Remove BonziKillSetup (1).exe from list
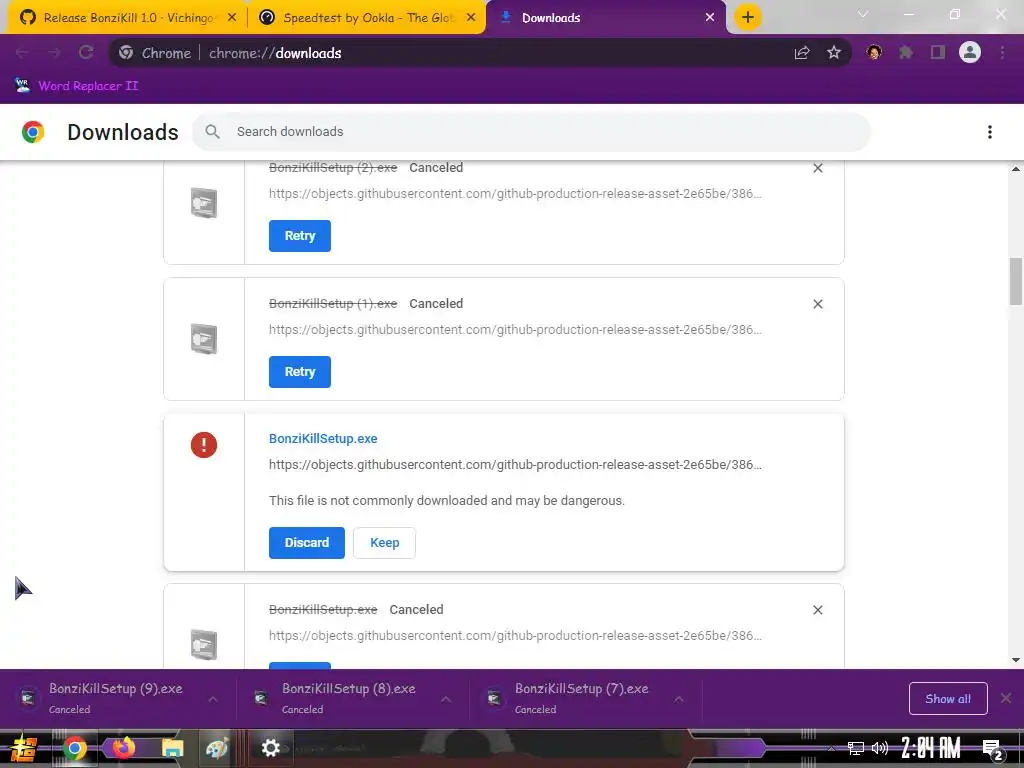 [818, 304]
